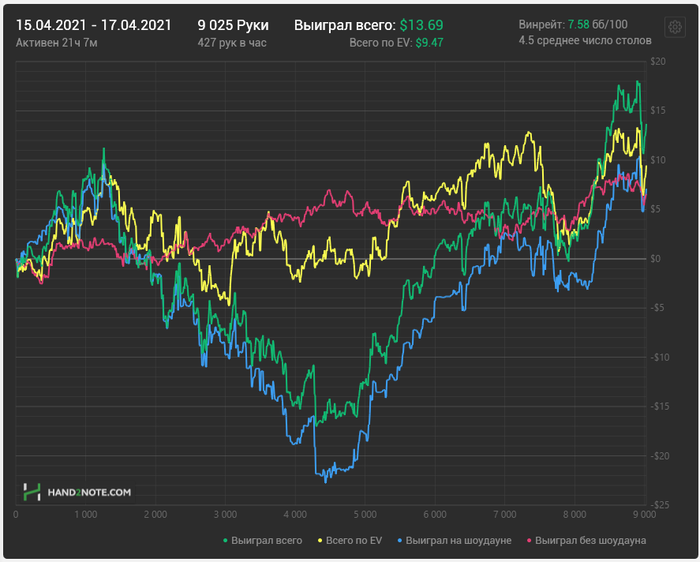
Task: Click the 1 000 x-axis label
Action: (86, 514)
